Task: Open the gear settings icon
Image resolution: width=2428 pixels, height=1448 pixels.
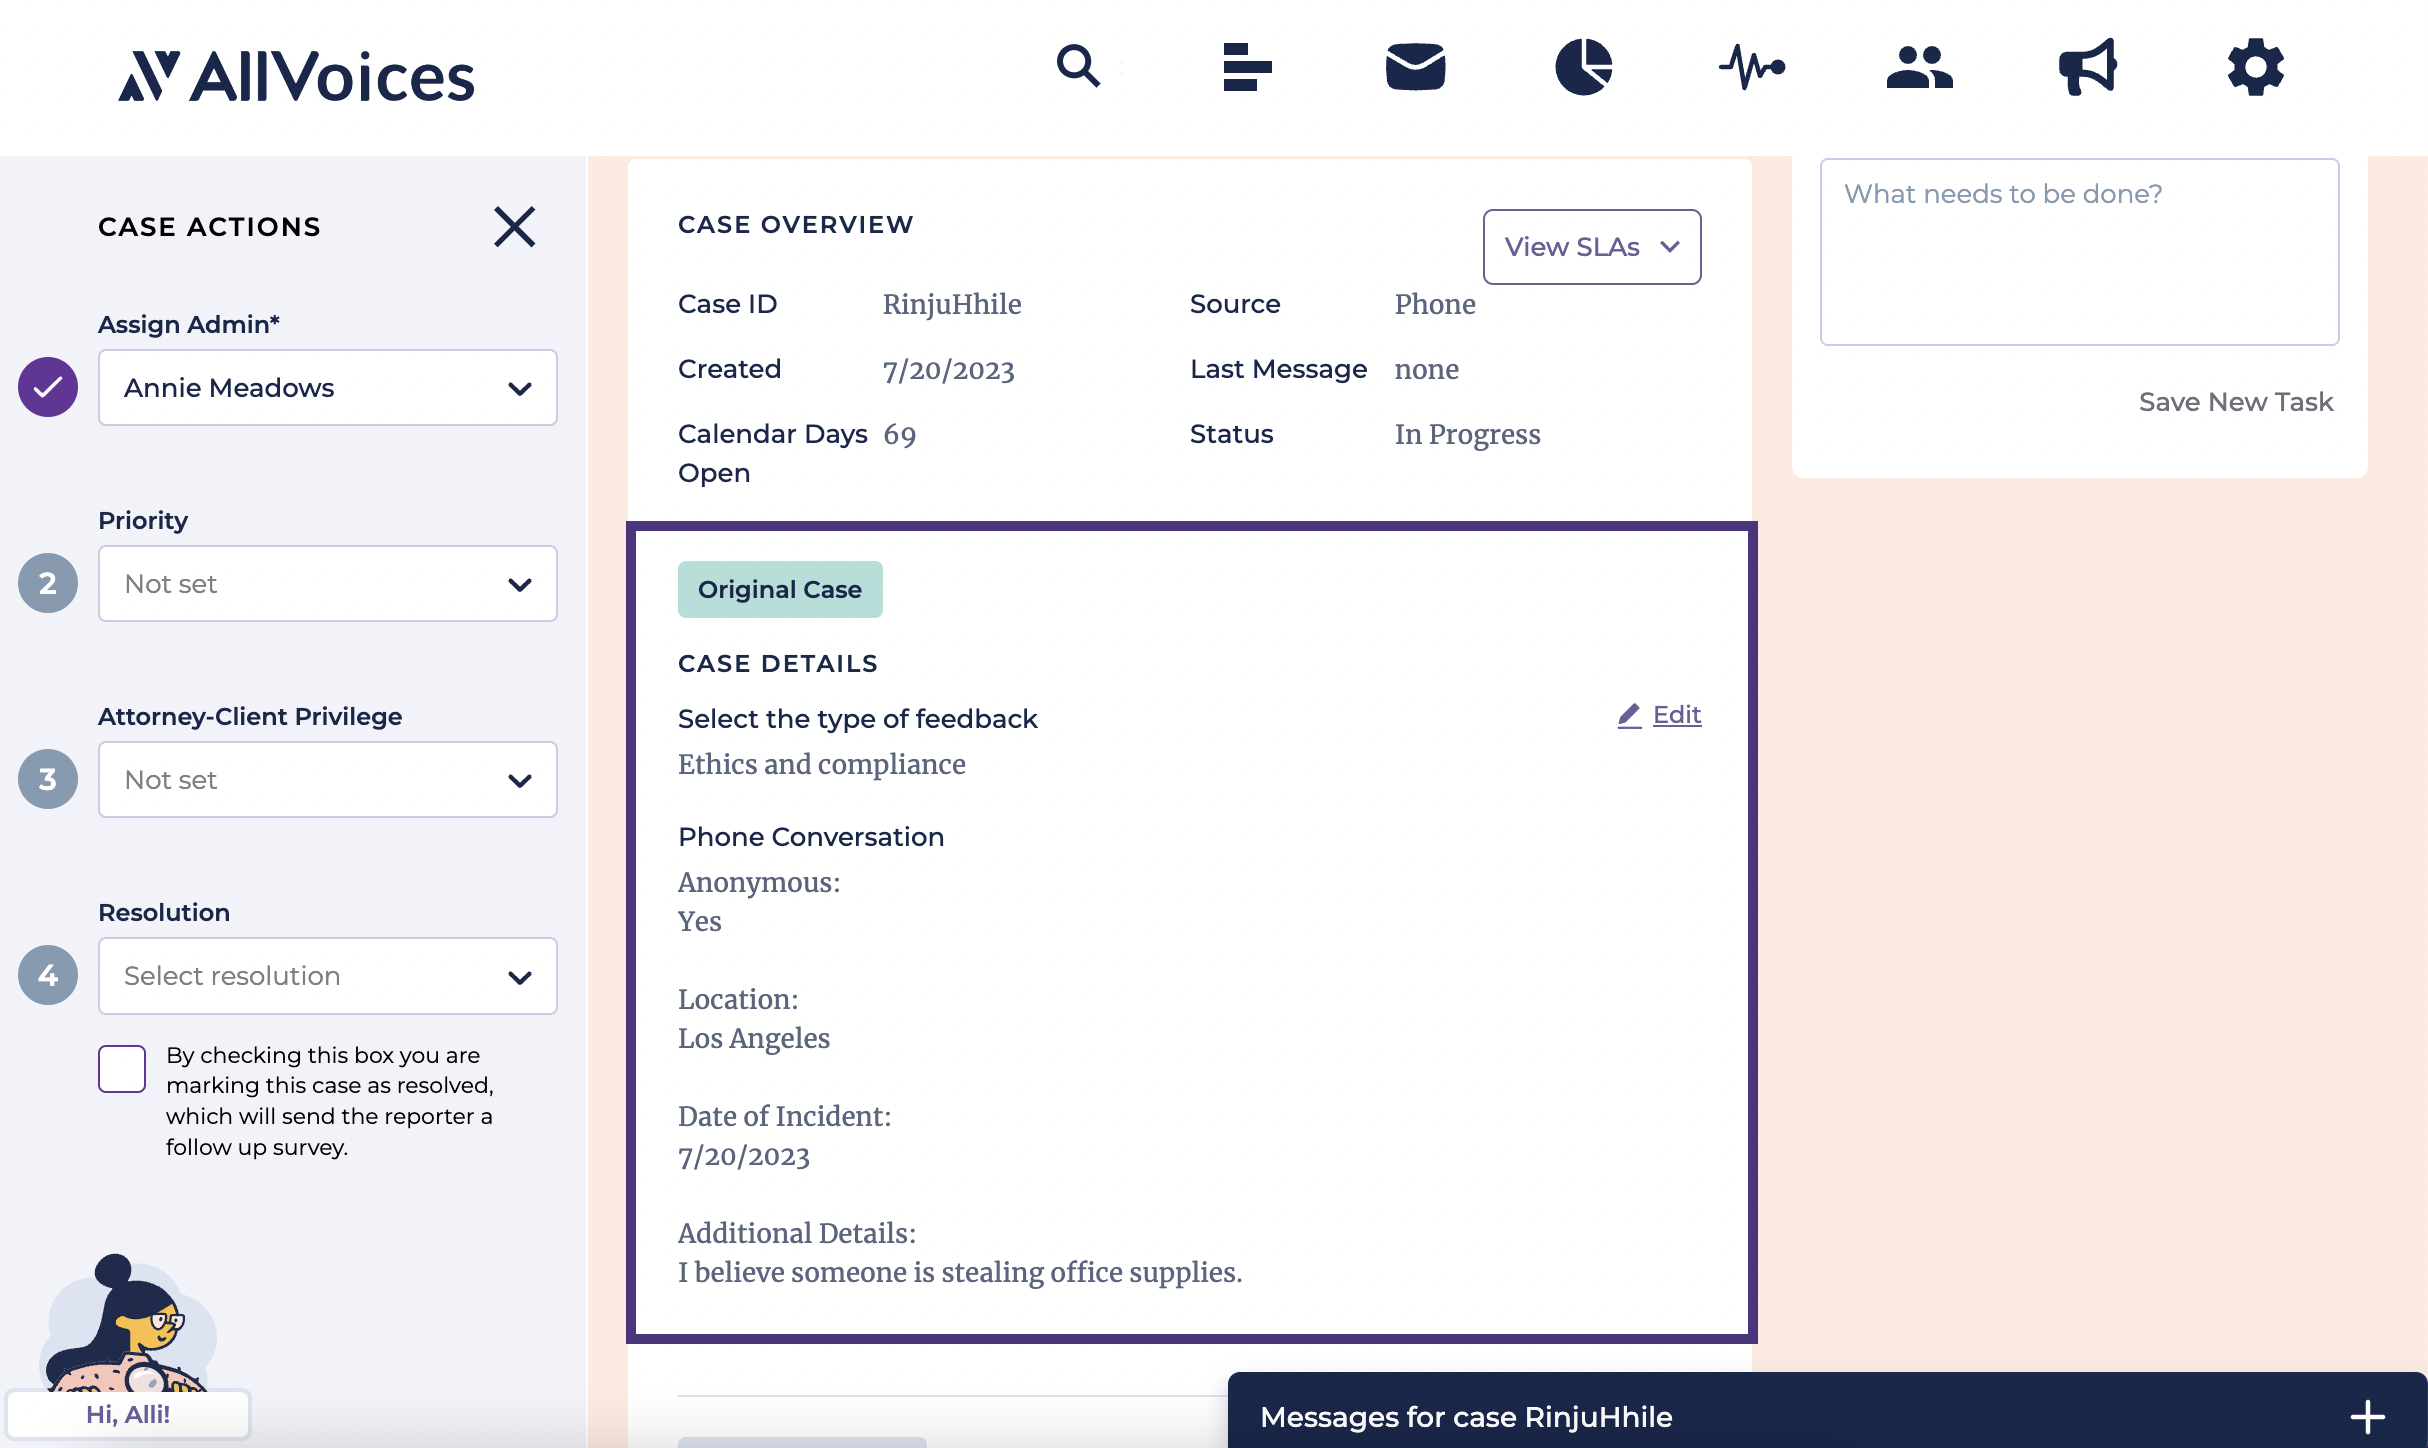Action: tap(2255, 67)
